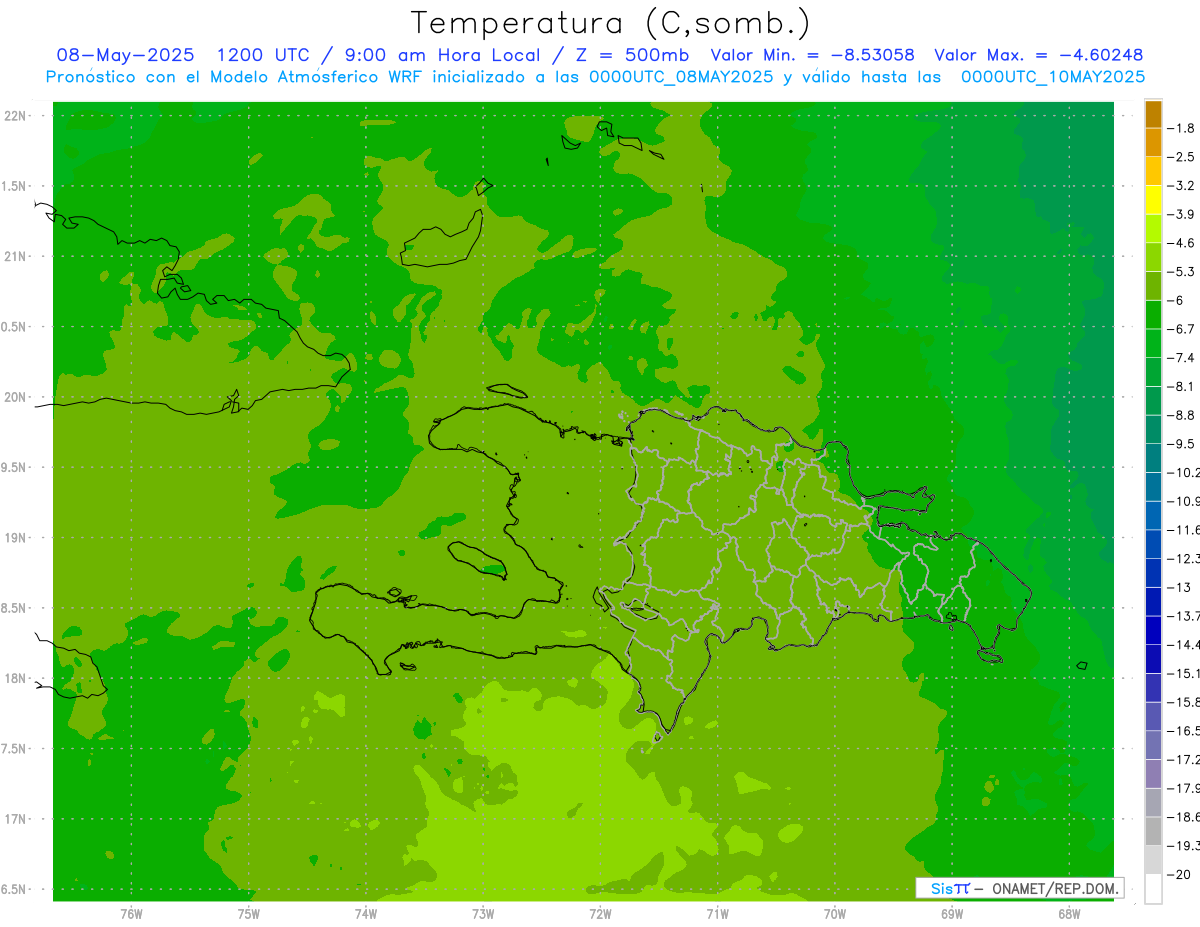
Task: Select the valid-until time '0000UTC_10MAY2025'
Action: pyautogui.click(x=1053, y=76)
